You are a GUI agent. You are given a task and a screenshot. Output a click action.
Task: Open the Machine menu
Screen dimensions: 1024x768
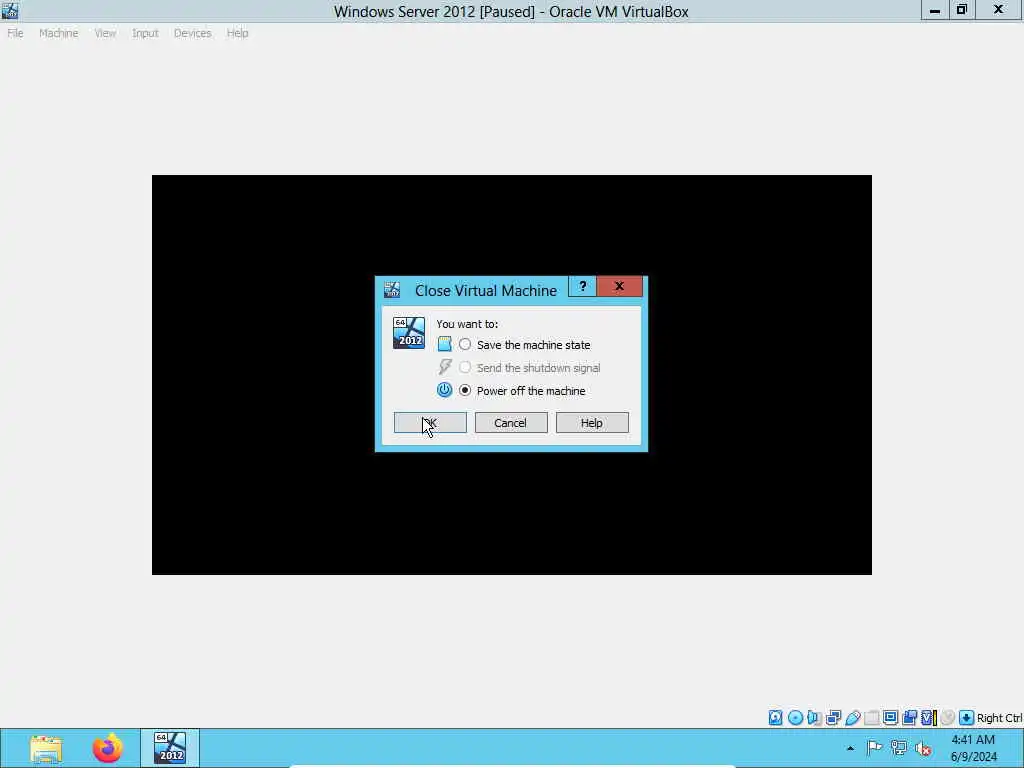(58, 33)
